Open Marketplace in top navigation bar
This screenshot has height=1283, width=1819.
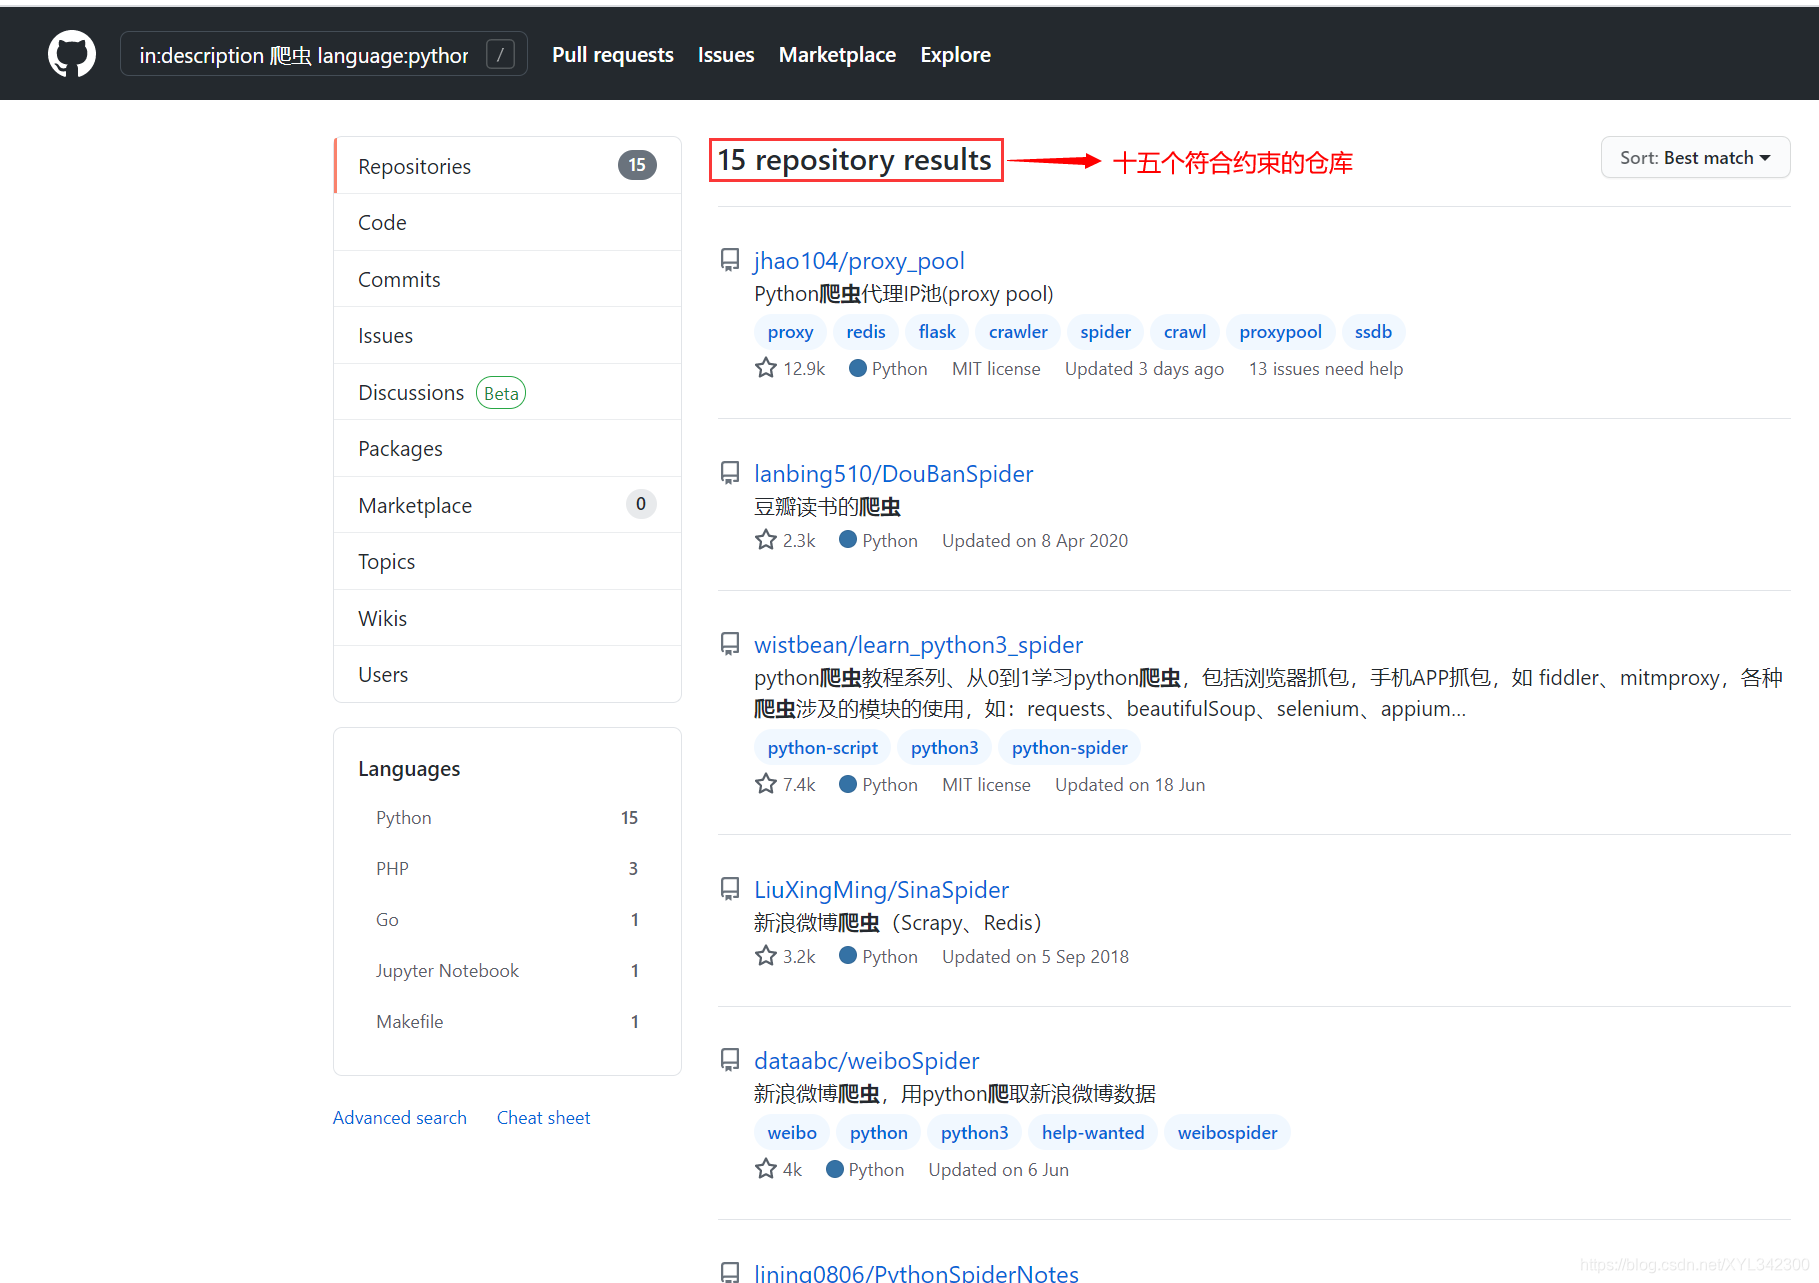pos(837,55)
